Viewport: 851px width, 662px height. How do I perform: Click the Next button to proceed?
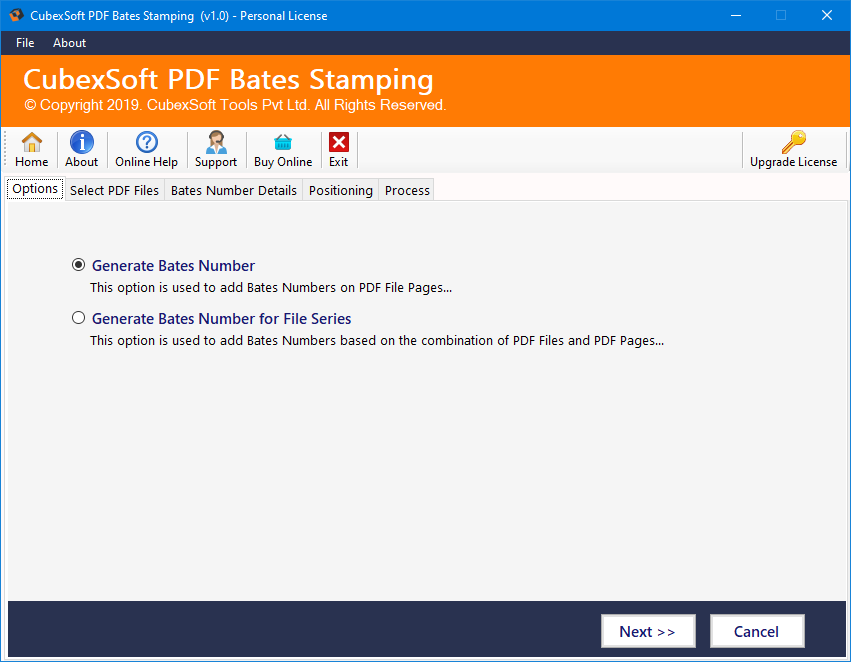648,631
